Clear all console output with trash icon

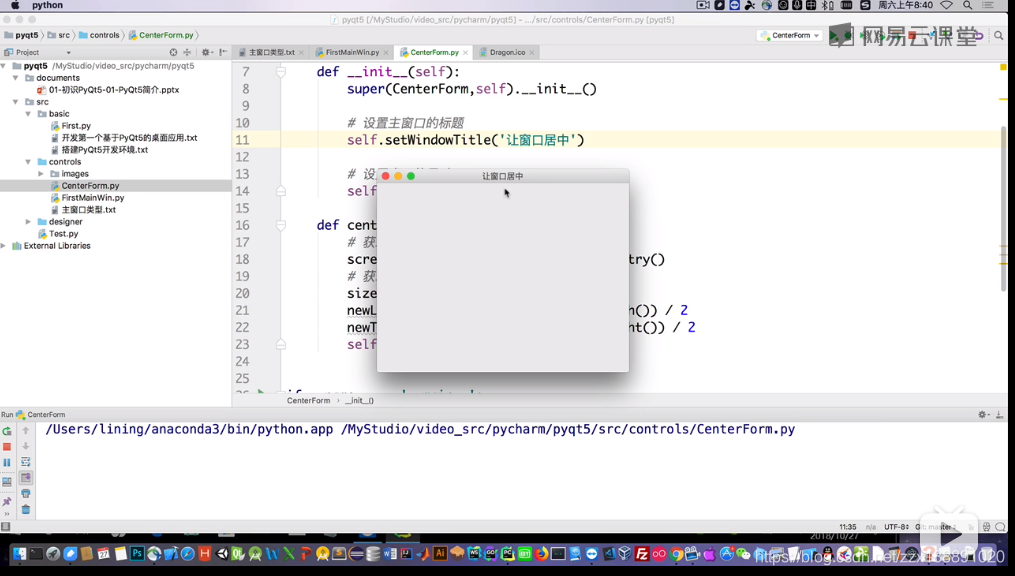(26, 509)
